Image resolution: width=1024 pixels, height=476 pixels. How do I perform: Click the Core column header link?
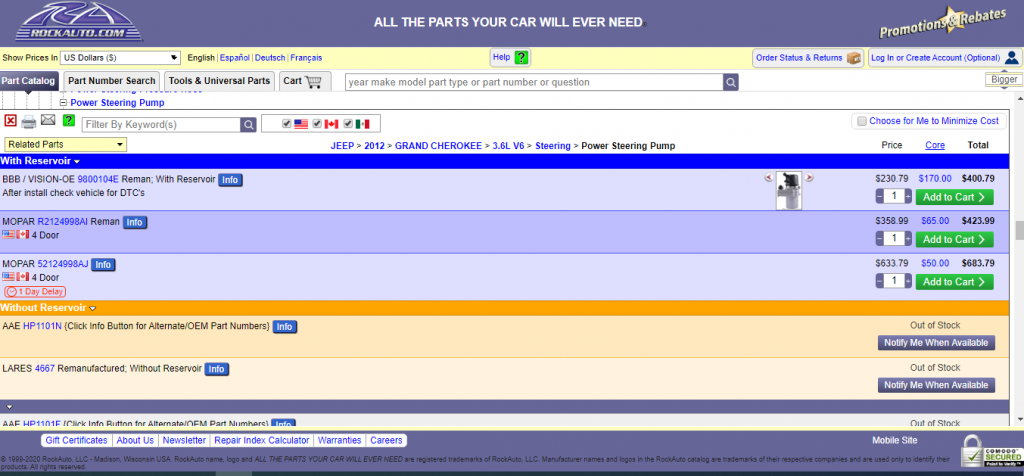coord(935,145)
